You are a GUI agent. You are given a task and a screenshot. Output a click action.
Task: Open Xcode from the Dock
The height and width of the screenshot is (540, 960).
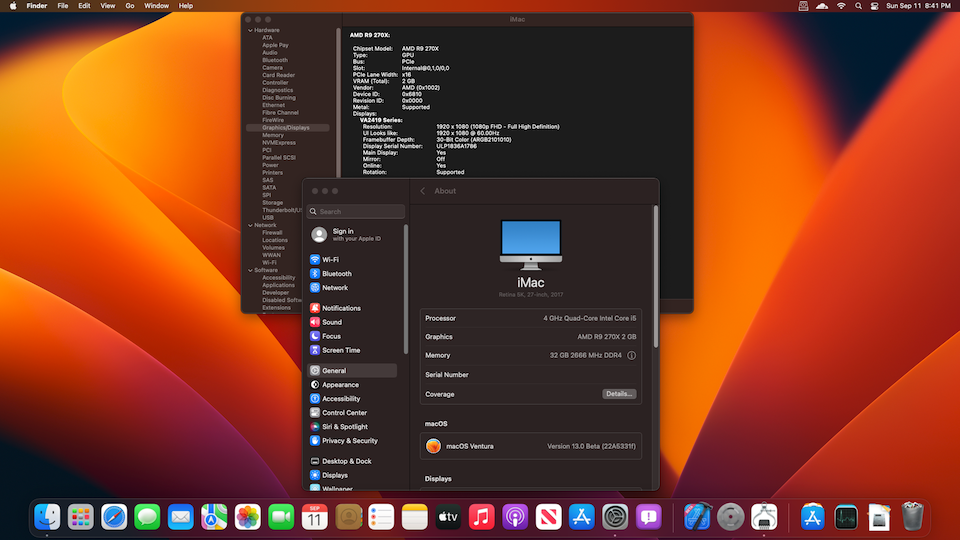click(x=697, y=517)
